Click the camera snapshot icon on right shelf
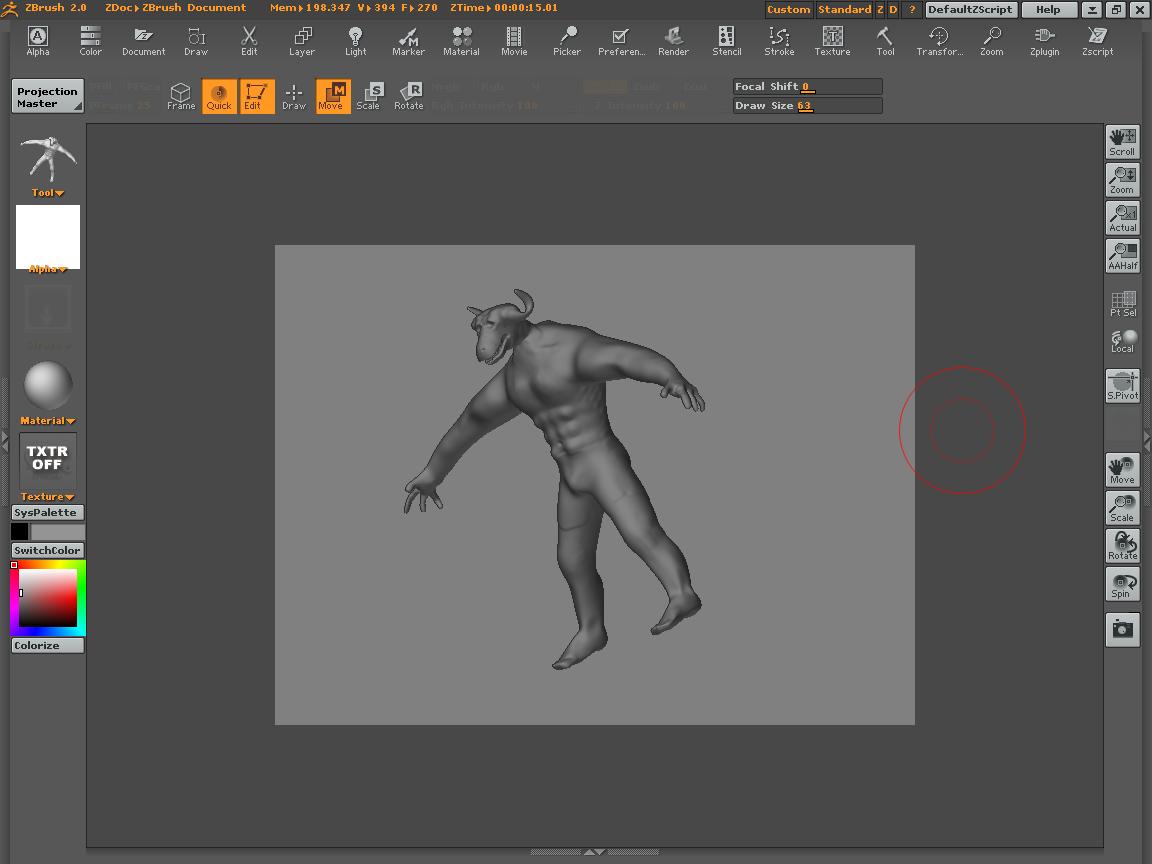This screenshot has height=864, width=1152. [1122, 630]
